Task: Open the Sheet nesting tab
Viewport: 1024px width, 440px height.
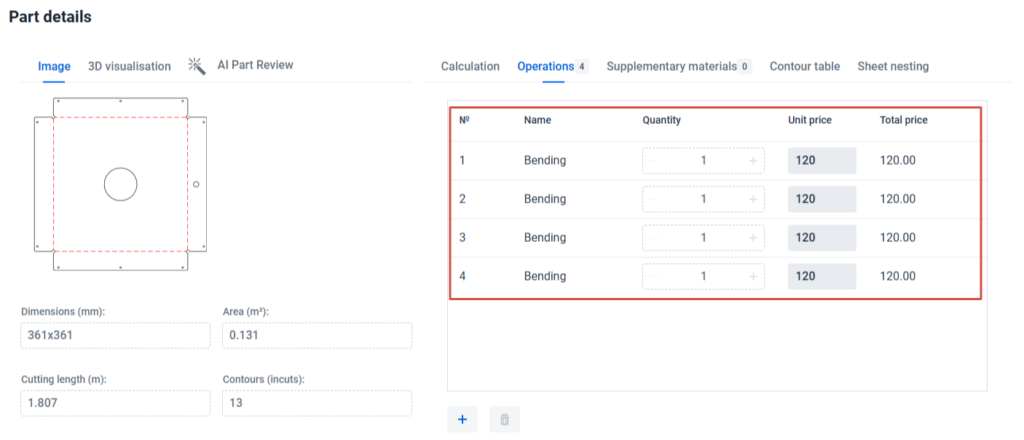Action: tap(892, 67)
